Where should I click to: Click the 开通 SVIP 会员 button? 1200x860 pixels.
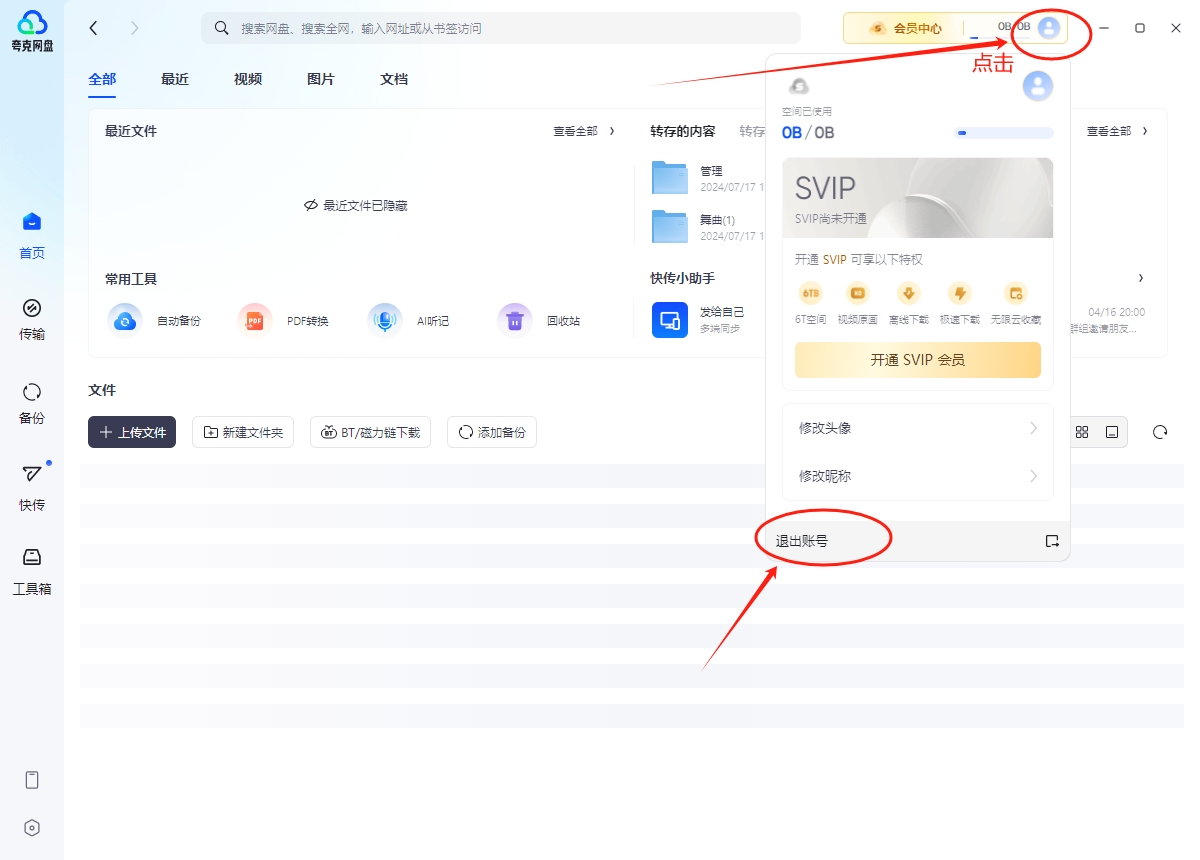click(x=918, y=360)
